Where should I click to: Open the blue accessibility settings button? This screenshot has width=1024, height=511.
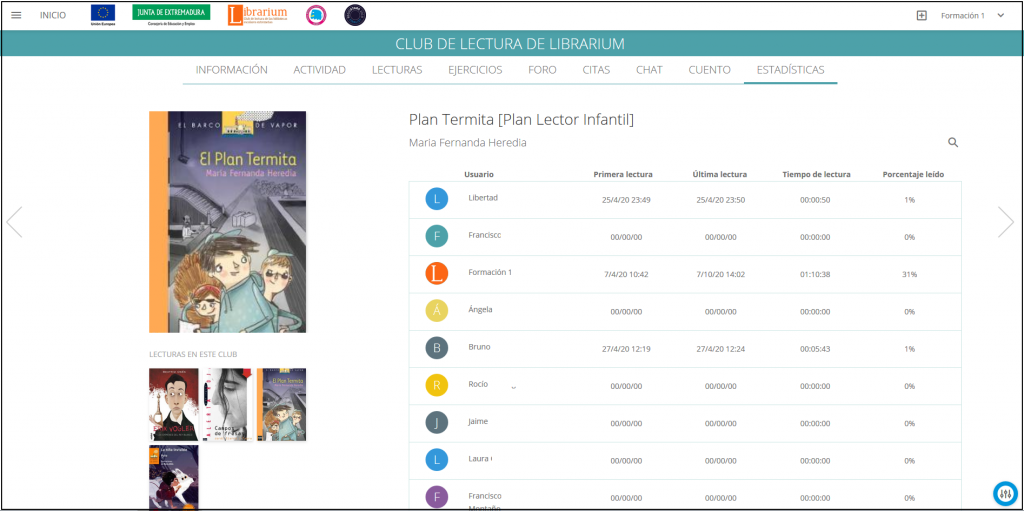[1005, 493]
